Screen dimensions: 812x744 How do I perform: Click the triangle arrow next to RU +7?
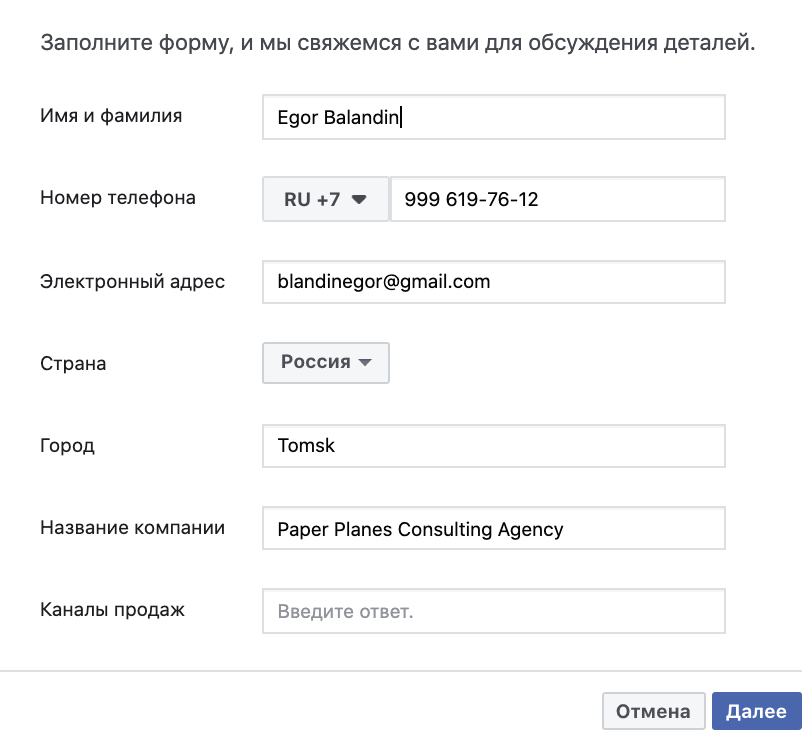[359, 200]
